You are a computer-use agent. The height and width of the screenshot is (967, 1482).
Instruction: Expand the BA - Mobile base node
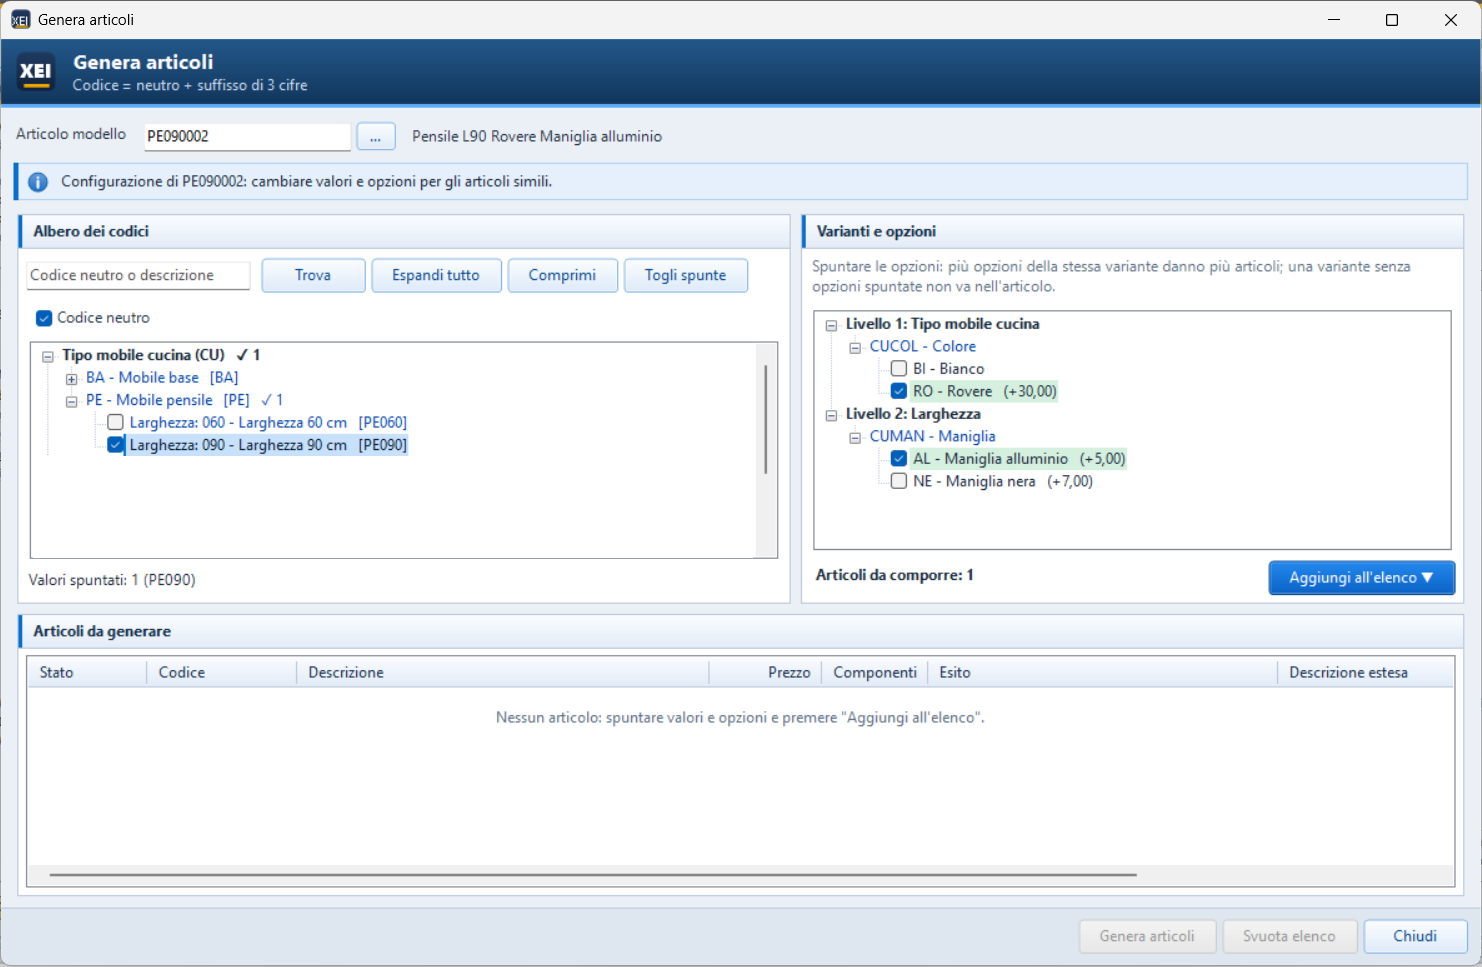coord(71,379)
